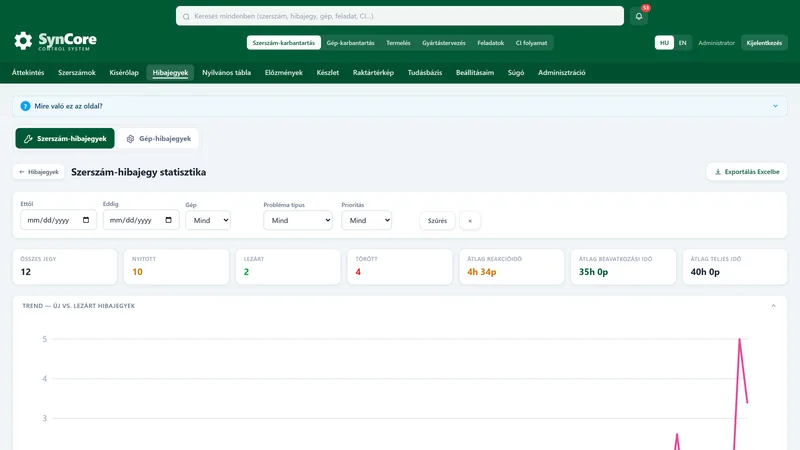Open the Kísérőlap menu item

pos(124,72)
